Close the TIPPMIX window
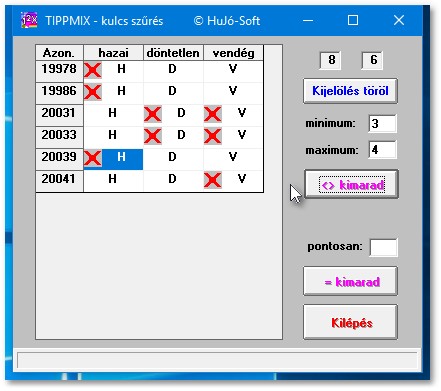The image size is (441, 391). pyautogui.click(x=399, y=20)
